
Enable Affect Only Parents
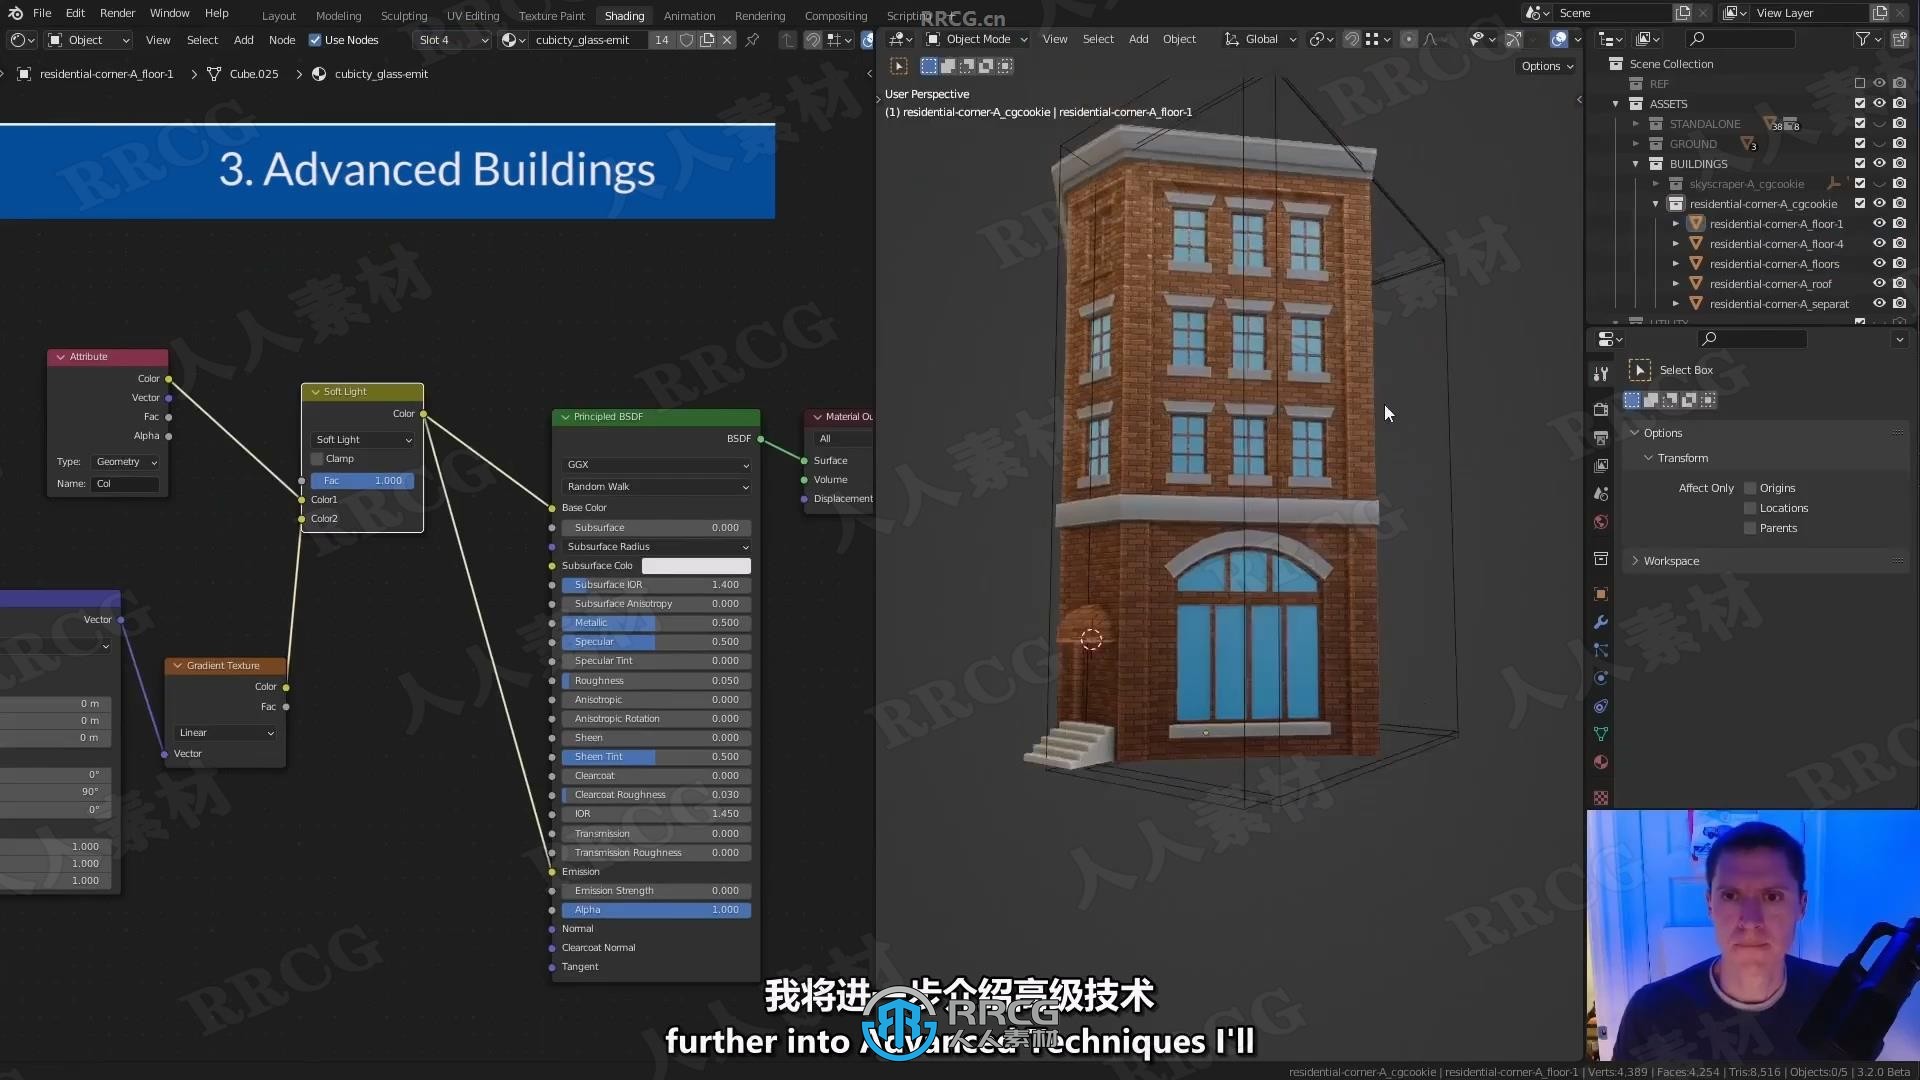pos(1750,528)
